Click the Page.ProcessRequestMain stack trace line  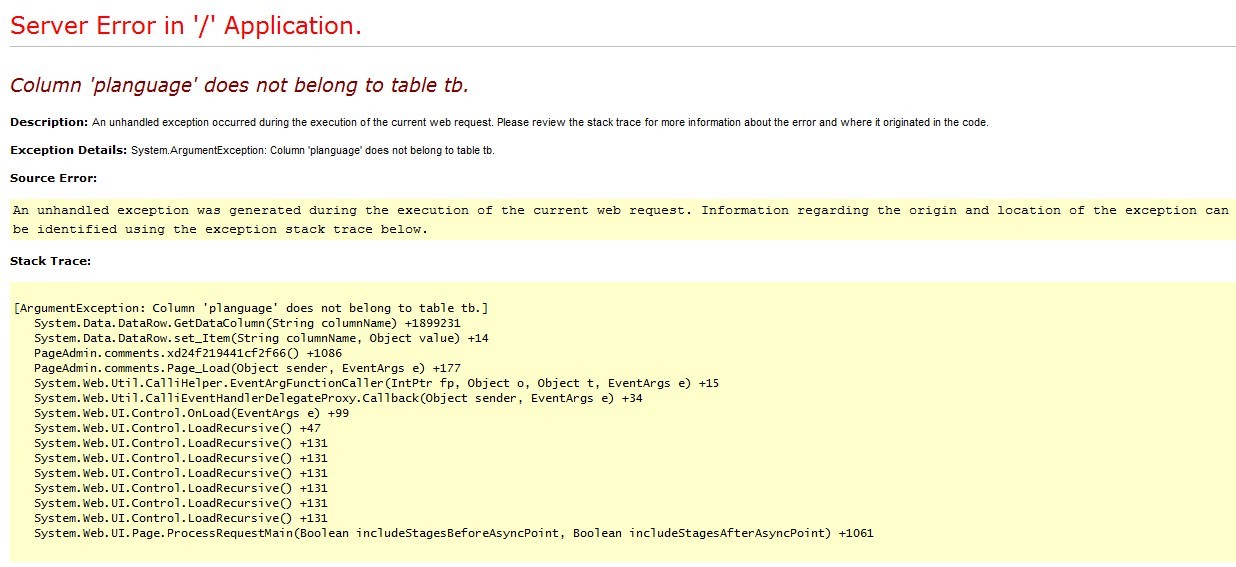tap(453, 533)
